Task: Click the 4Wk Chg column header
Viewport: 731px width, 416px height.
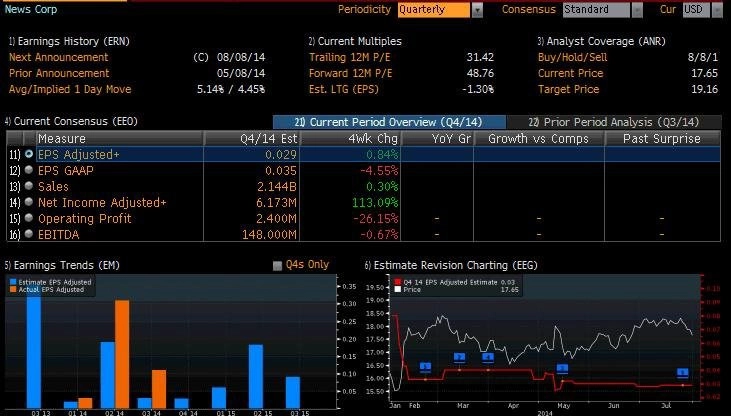Action: (351, 139)
